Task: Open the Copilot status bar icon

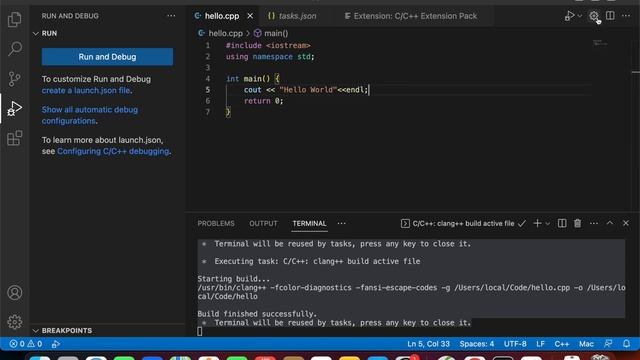Action: coord(608,344)
